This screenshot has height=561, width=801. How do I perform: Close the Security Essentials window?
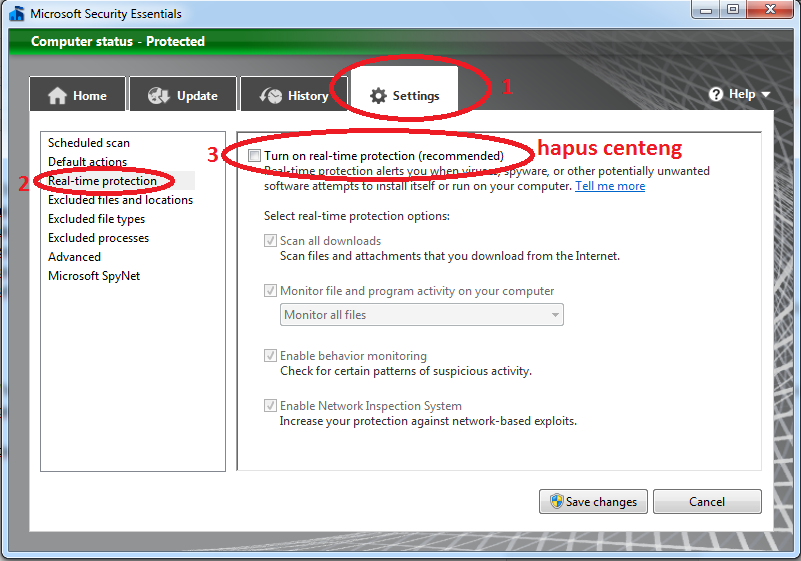tap(770, 9)
